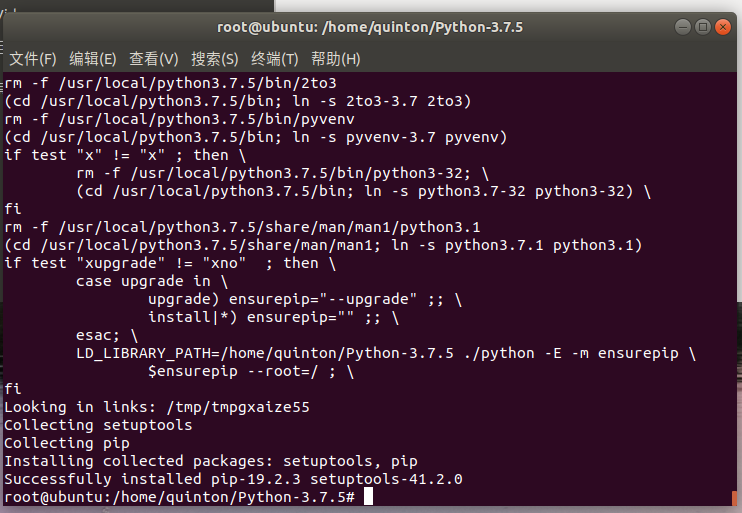Click line ending 'ln -s 2to3-3.7 2to3)'
The height and width of the screenshot is (513, 742).
click(x=238, y=101)
